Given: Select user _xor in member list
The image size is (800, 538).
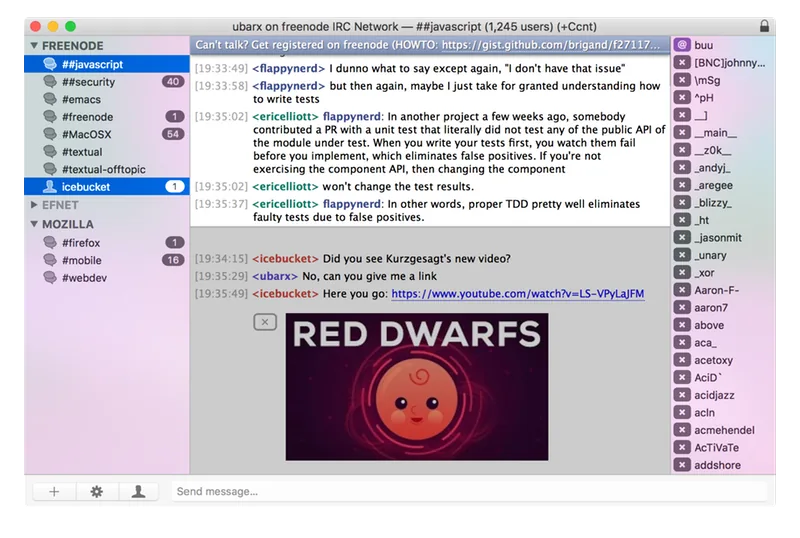Looking at the screenshot, I should point(723,273).
